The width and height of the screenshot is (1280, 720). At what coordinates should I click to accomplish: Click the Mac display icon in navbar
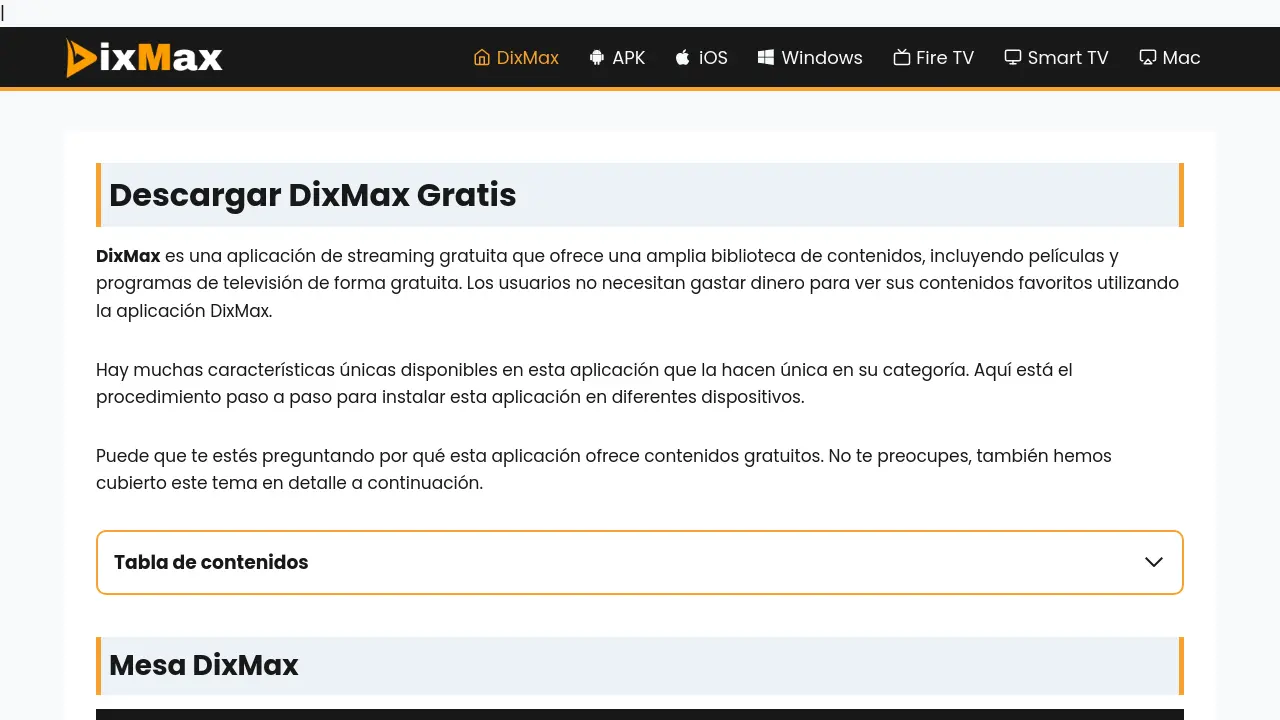coord(1146,57)
